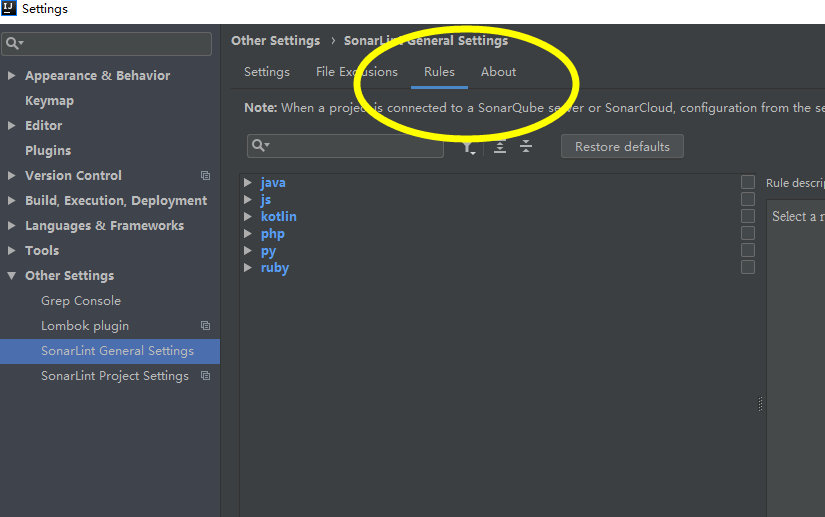Click magnifier icon in rules search box
Screen dimensions: 825x517
tap(260, 145)
